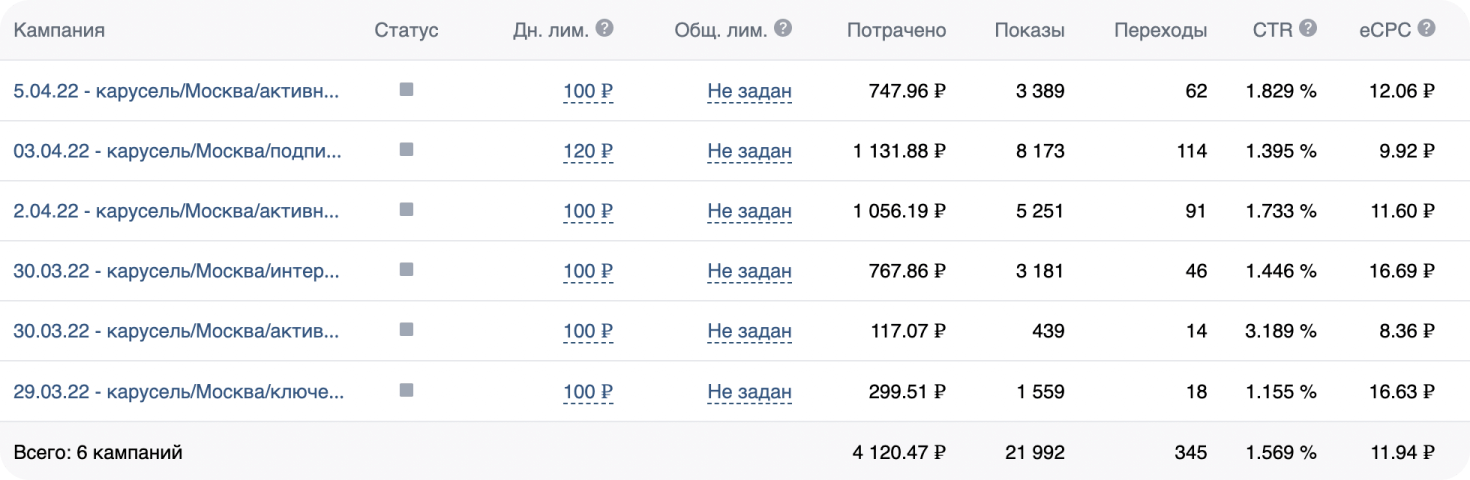The width and height of the screenshot is (1470, 480).
Task: Click the Всего: 6 кампаний summary row
Action: 98,452
